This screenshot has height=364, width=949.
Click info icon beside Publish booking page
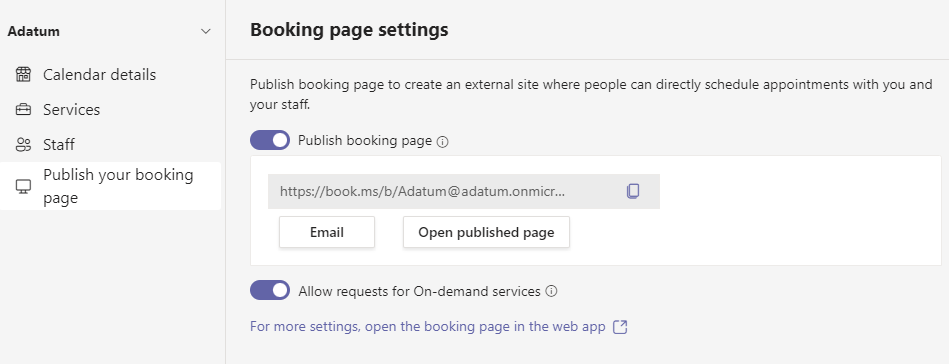pos(442,142)
